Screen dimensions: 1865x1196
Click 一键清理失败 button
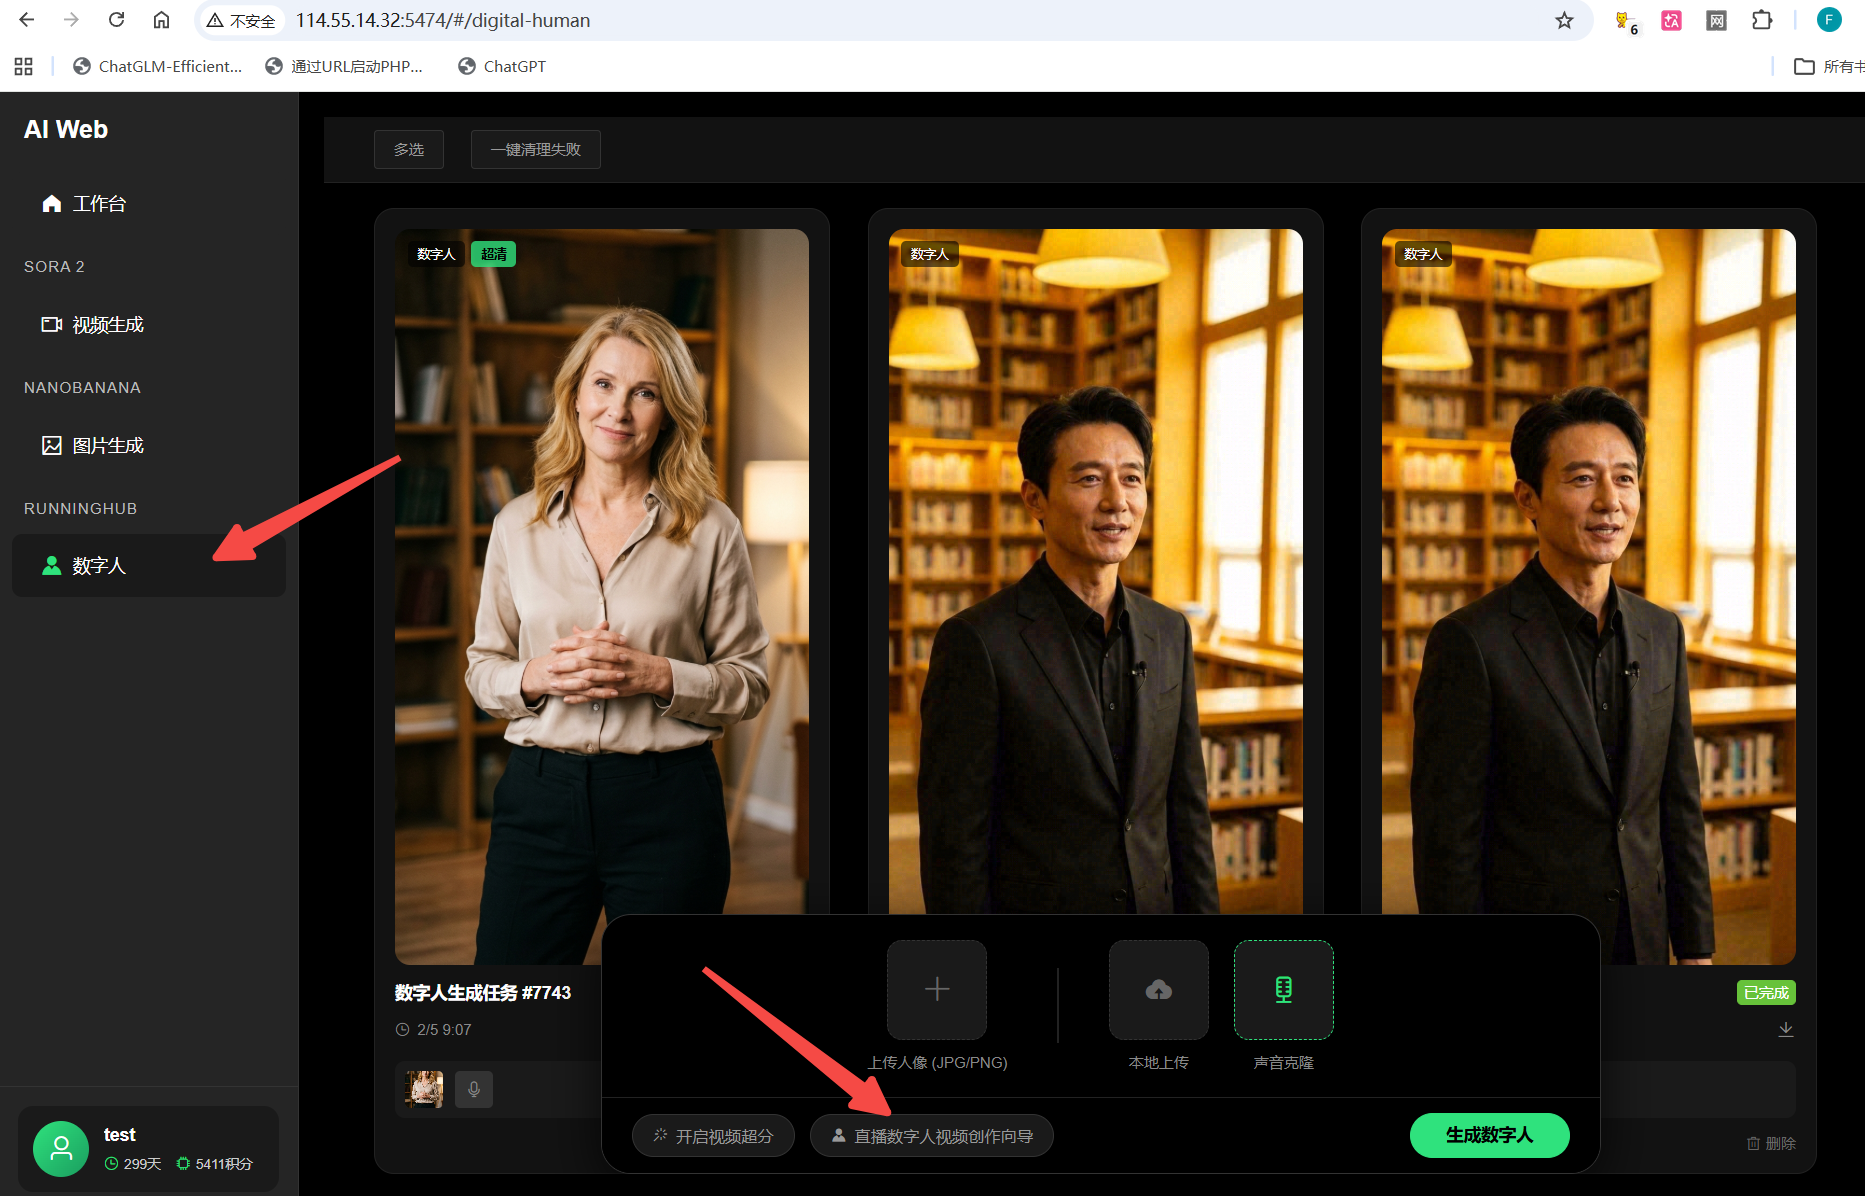click(535, 149)
